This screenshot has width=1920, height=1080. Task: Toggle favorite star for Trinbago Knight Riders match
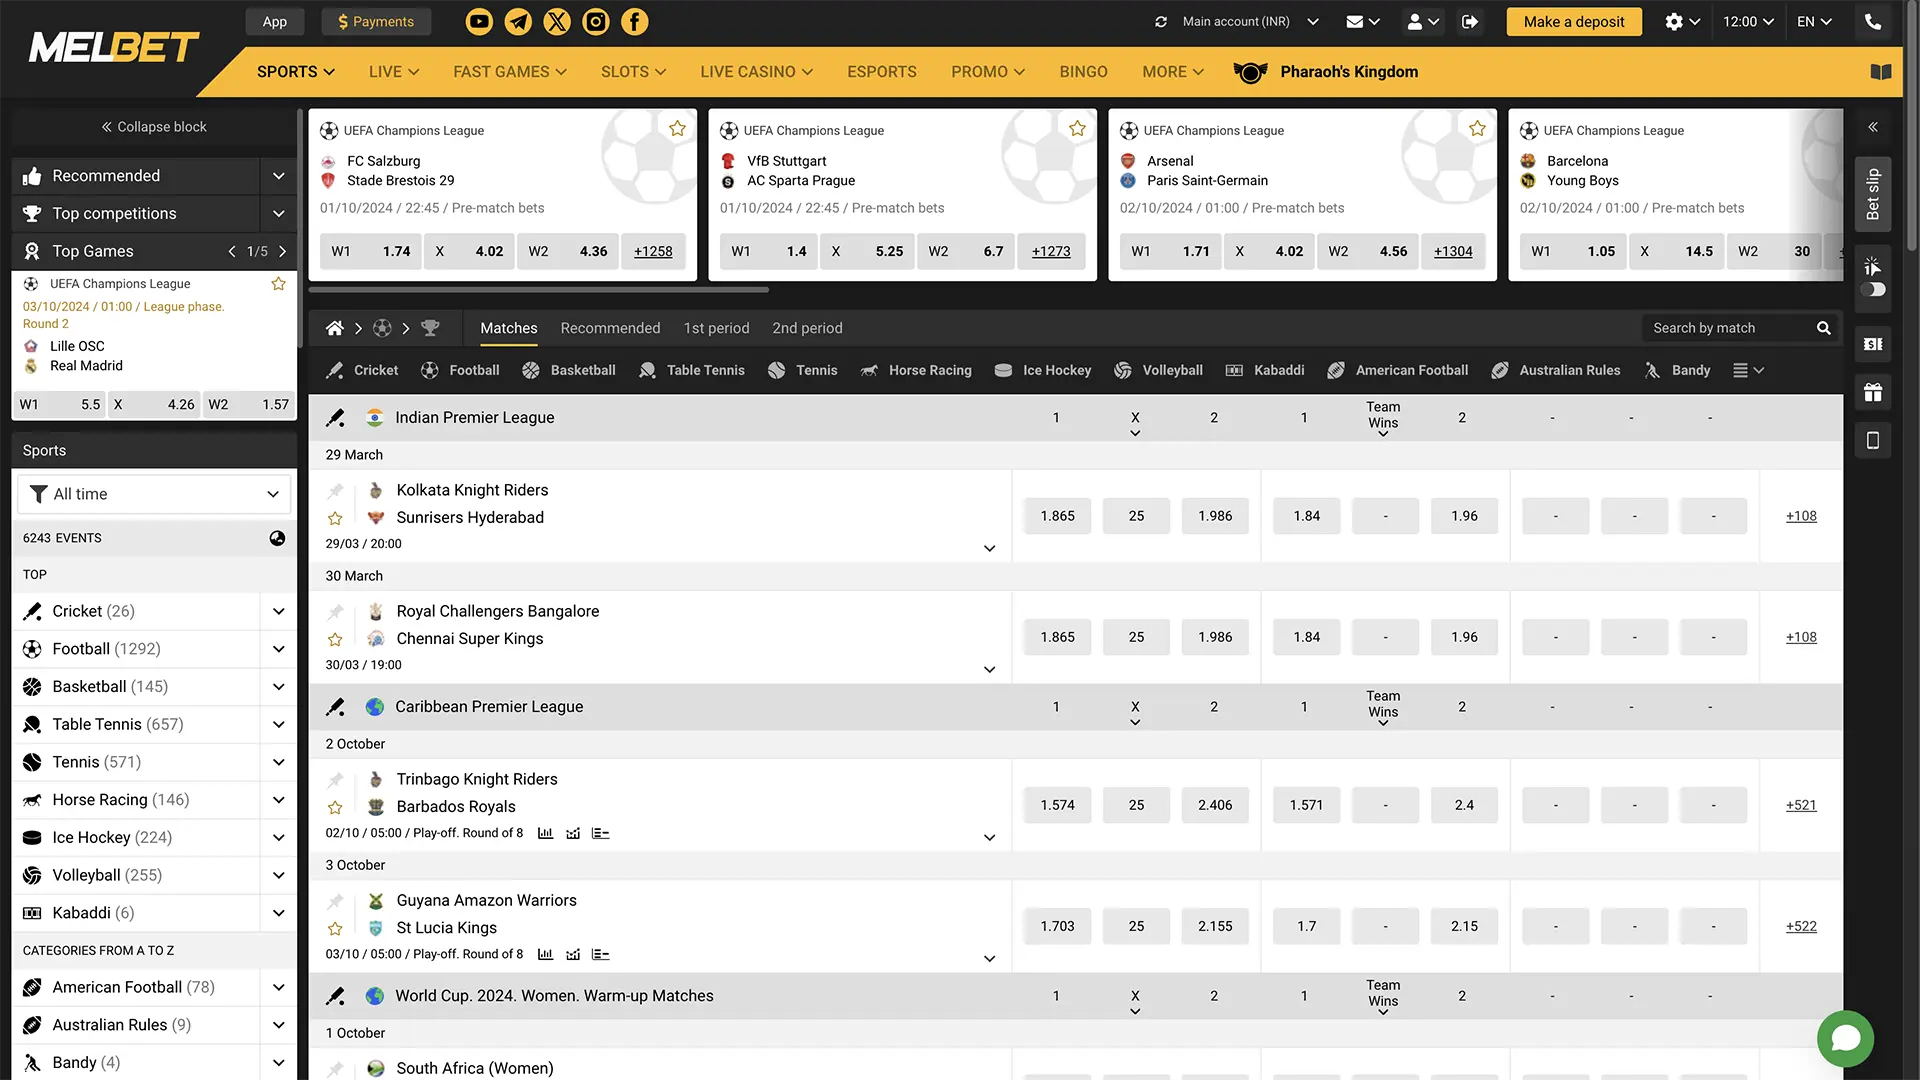click(x=334, y=806)
